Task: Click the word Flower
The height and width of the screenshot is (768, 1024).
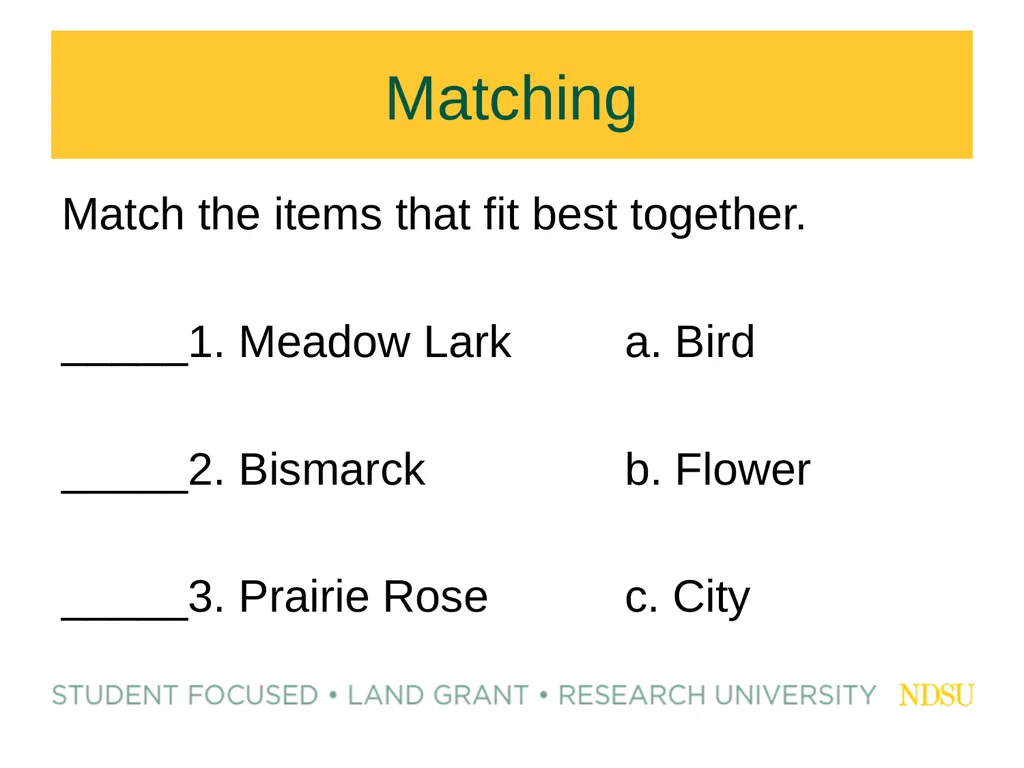Action: pos(743,470)
